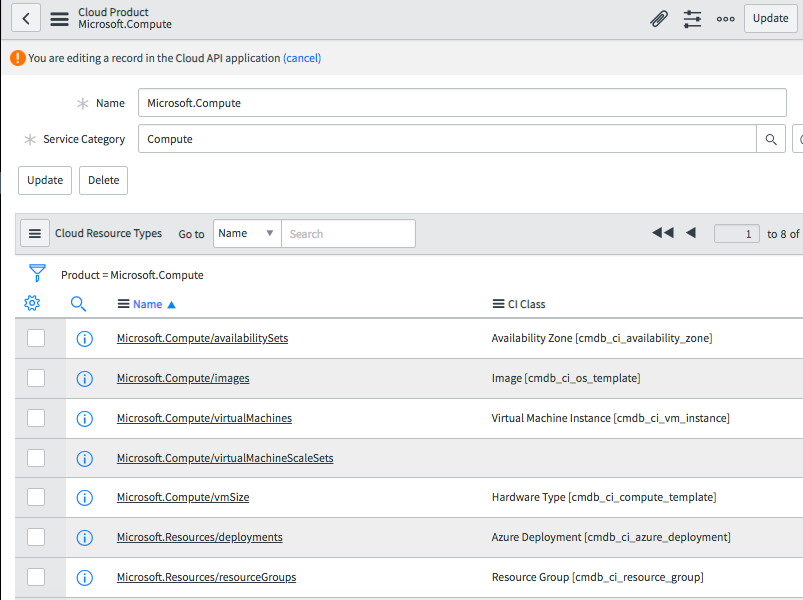Open the filter funnel icon

click(x=37, y=273)
